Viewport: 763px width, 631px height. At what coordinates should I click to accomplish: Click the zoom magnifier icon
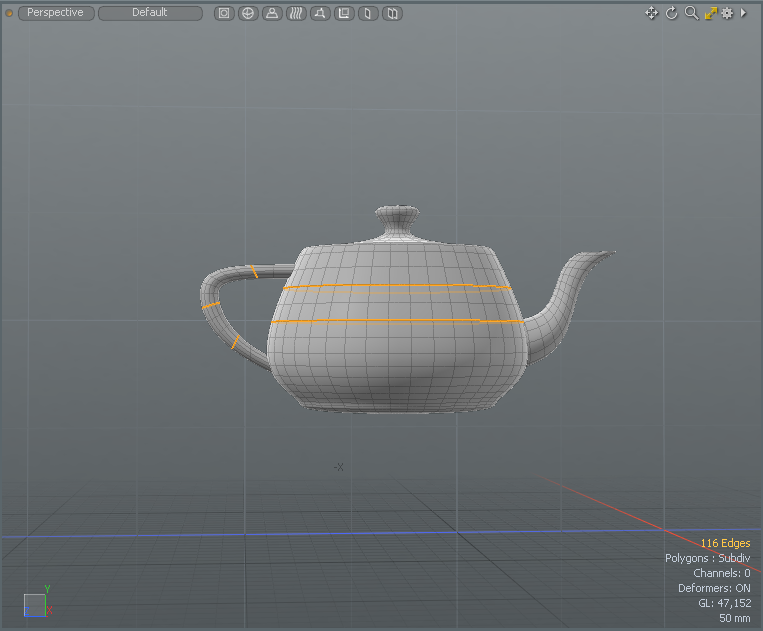click(x=691, y=13)
